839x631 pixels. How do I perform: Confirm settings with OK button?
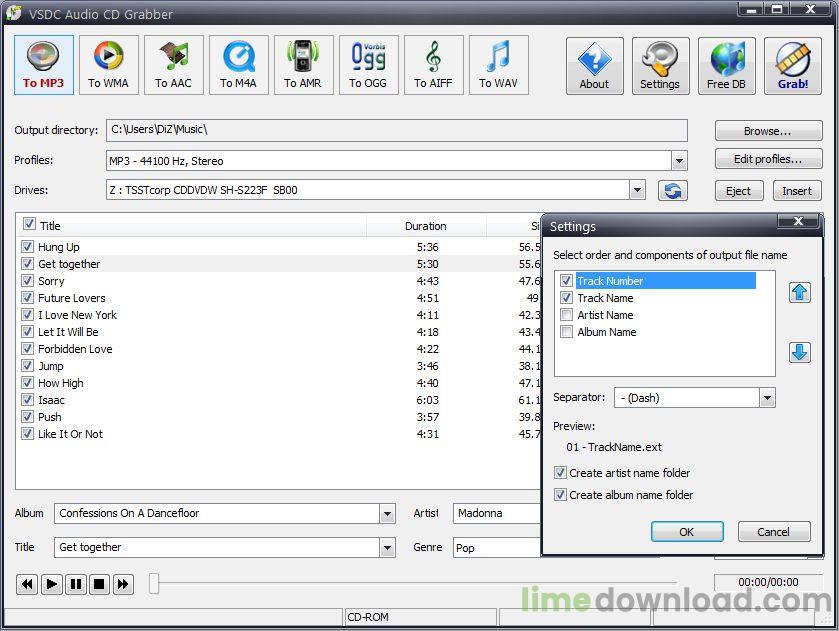[x=686, y=532]
